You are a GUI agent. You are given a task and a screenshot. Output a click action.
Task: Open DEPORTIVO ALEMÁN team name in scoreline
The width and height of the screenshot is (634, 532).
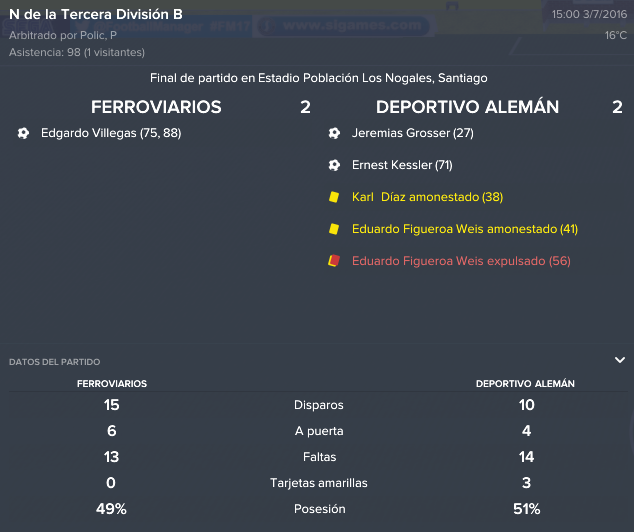coord(467,107)
